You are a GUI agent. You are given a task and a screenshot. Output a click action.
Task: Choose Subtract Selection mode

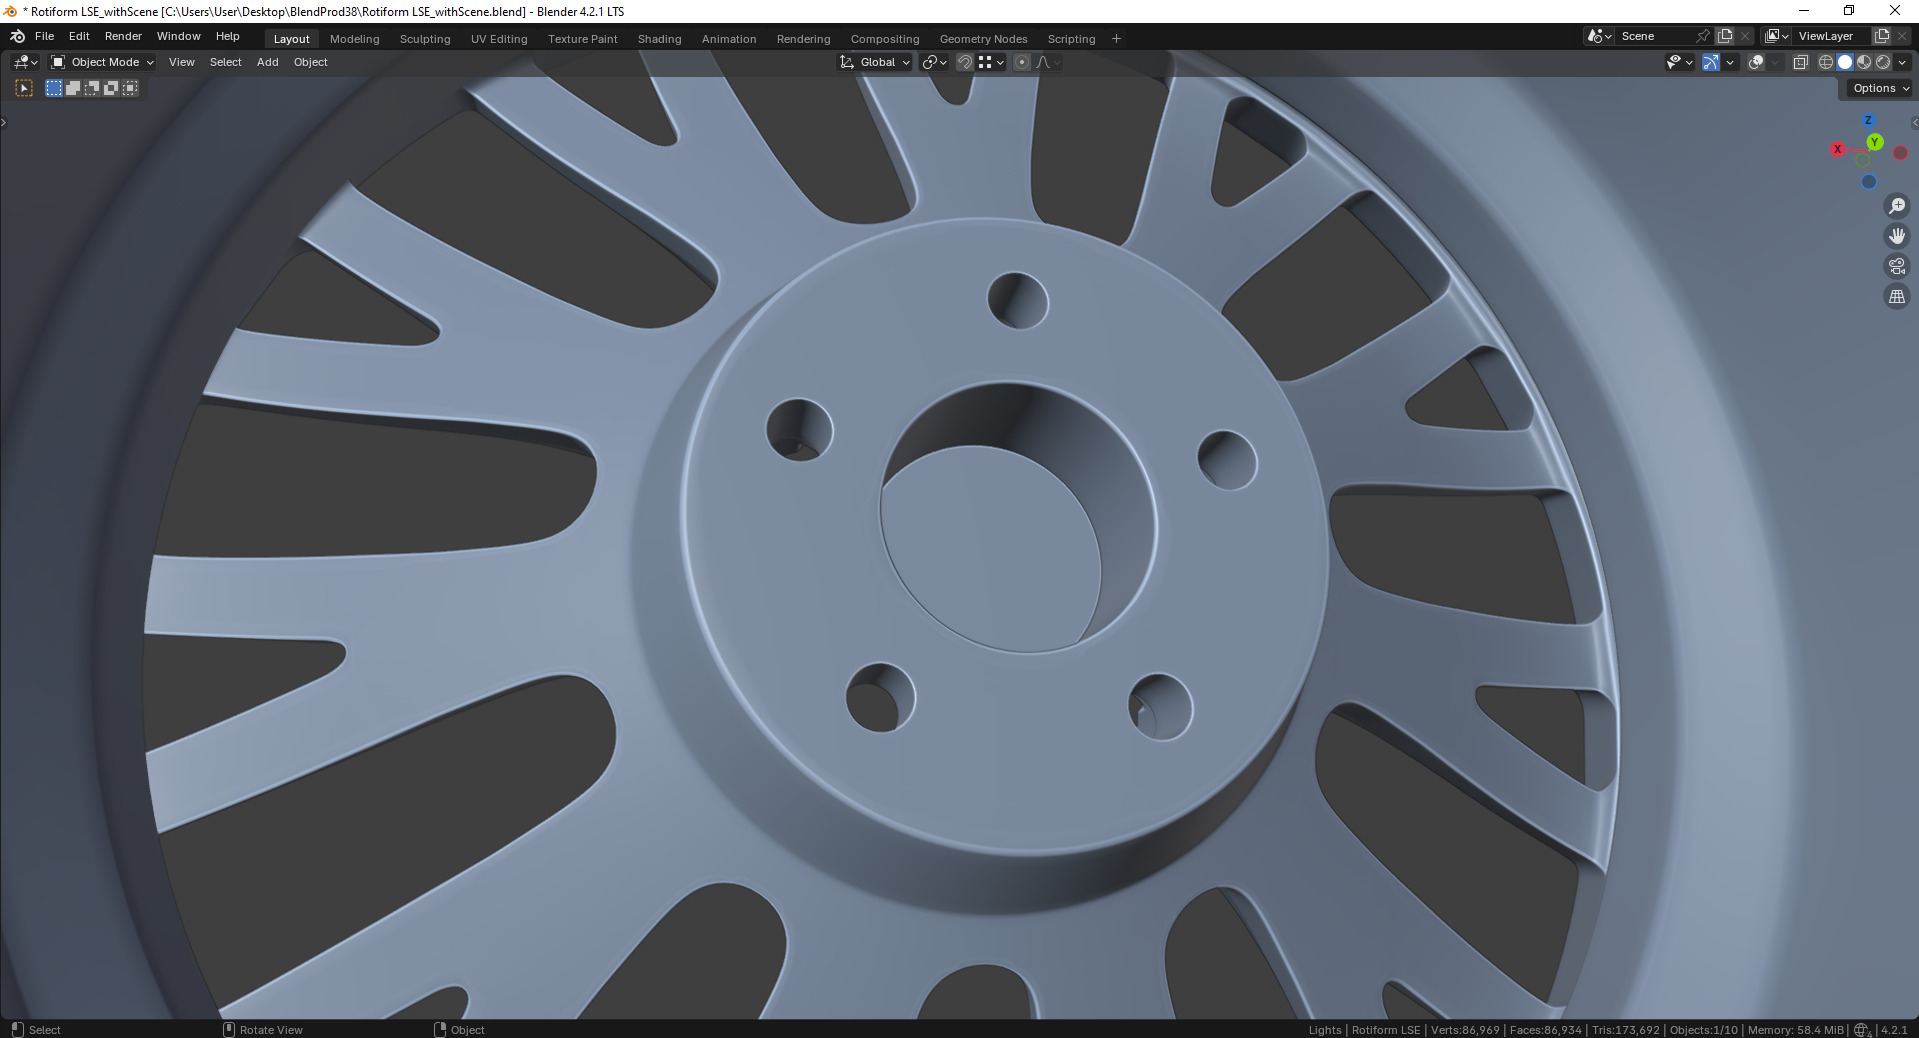click(92, 88)
